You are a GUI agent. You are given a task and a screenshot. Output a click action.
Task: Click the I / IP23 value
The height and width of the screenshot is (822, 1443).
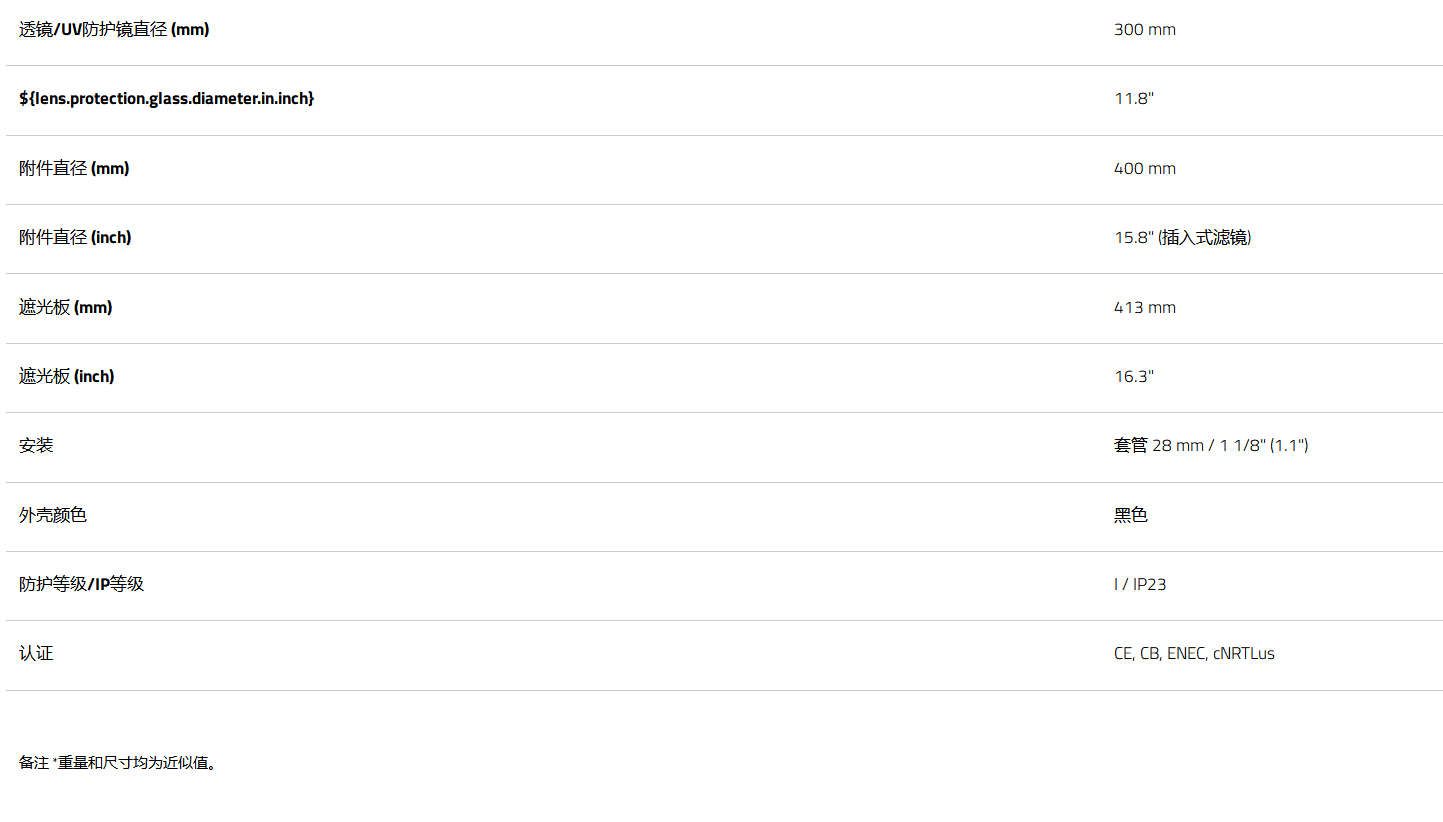click(x=1140, y=584)
